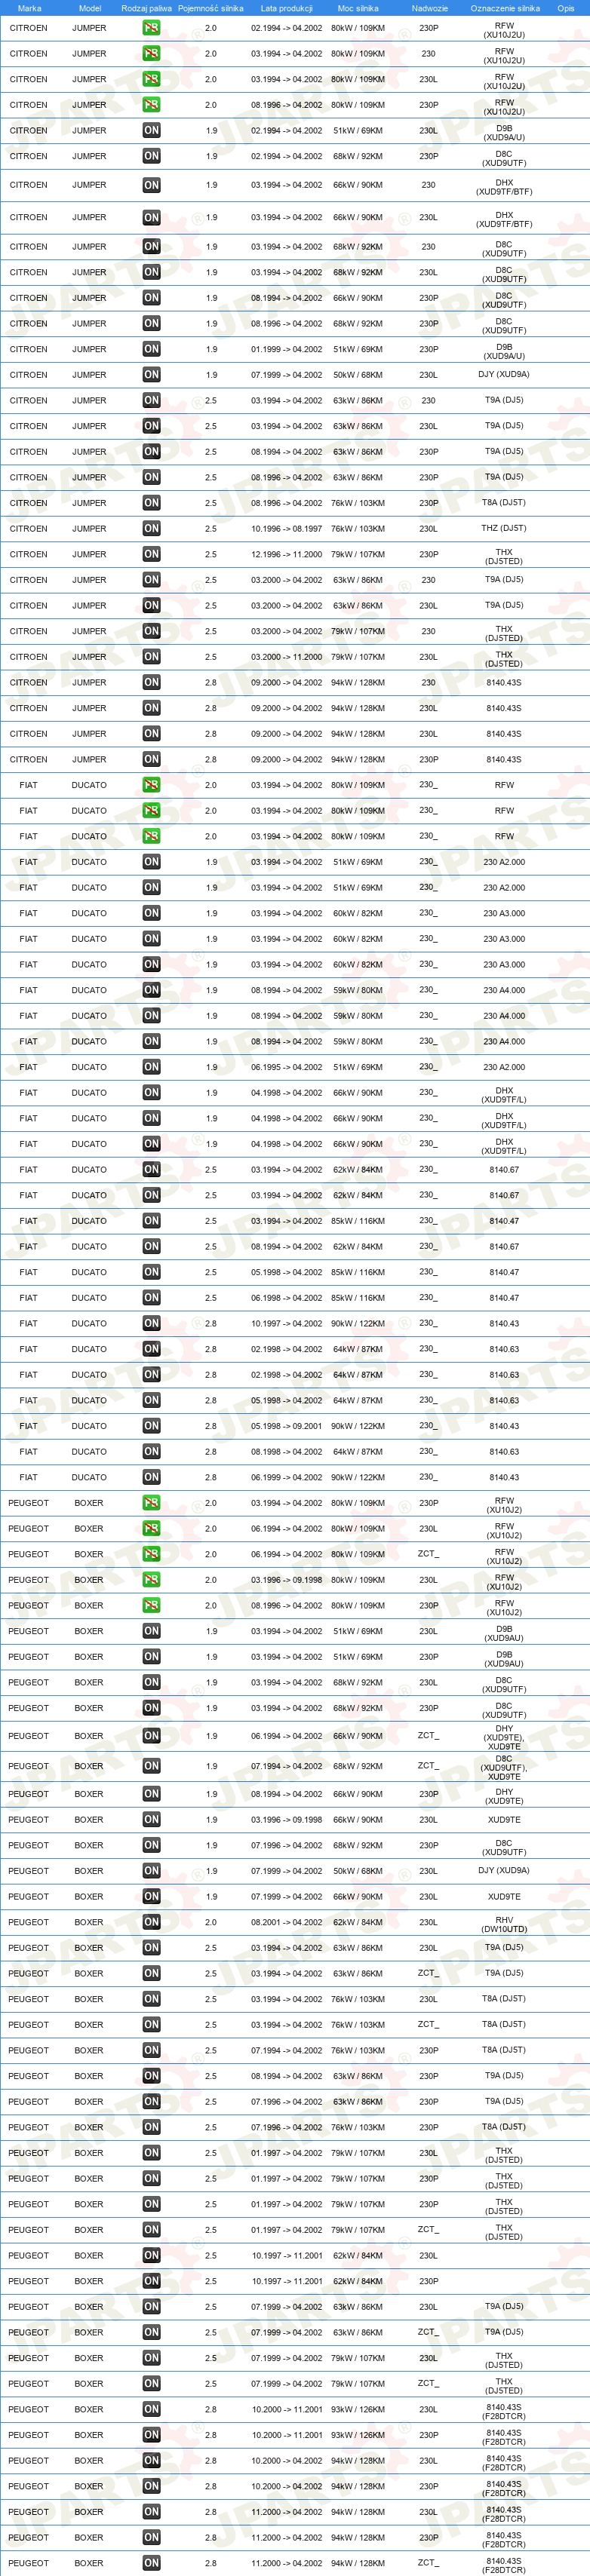
Task: Click date cell '06.1999 -> 04.2002' in Fiat row
Action: coord(287,1477)
